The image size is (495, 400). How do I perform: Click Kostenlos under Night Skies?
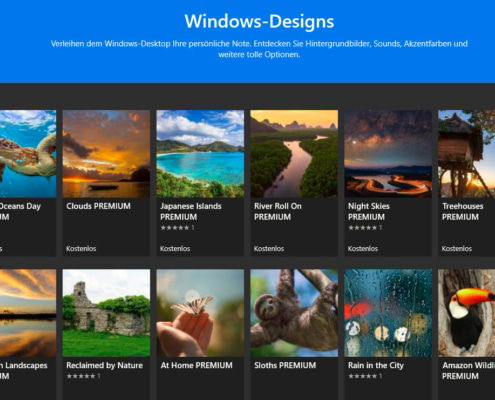tap(363, 248)
